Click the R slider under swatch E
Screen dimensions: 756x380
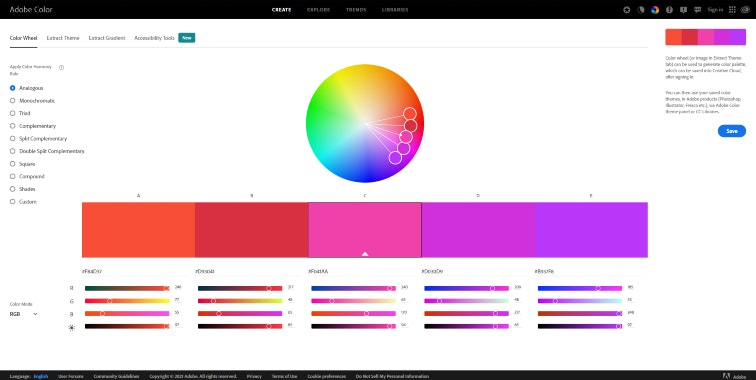coord(580,288)
